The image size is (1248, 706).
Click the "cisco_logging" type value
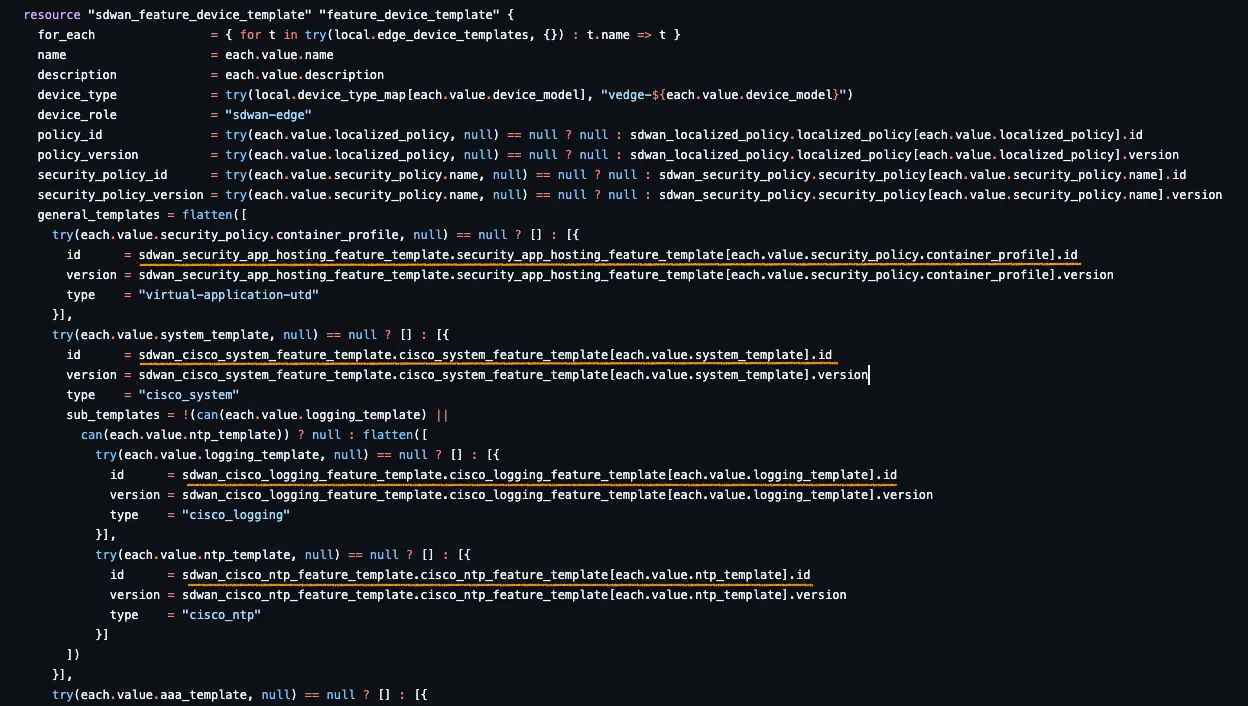point(235,515)
